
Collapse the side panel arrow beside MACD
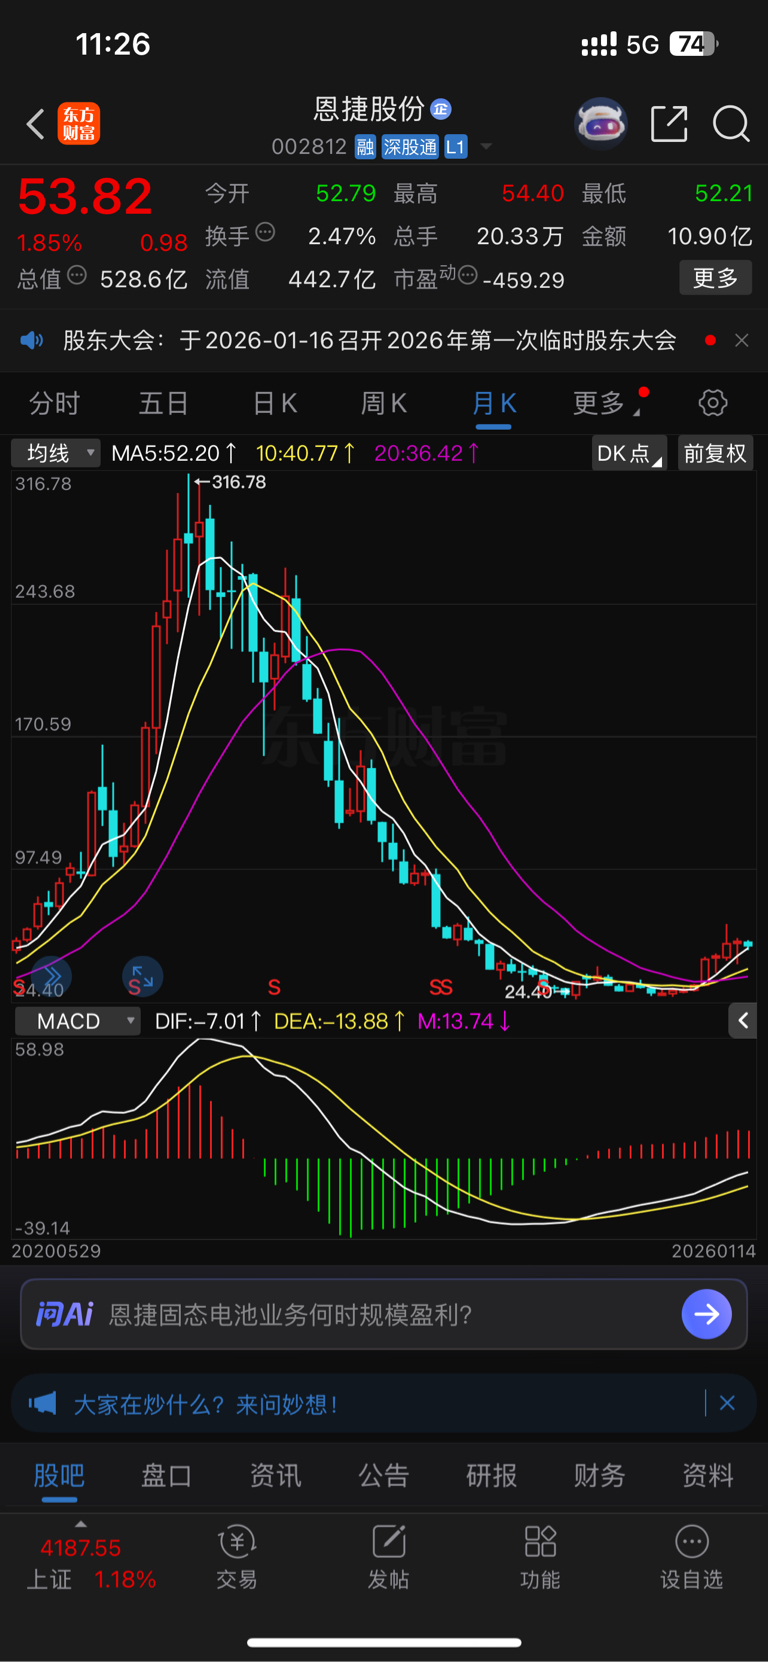(x=742, y=1021)
